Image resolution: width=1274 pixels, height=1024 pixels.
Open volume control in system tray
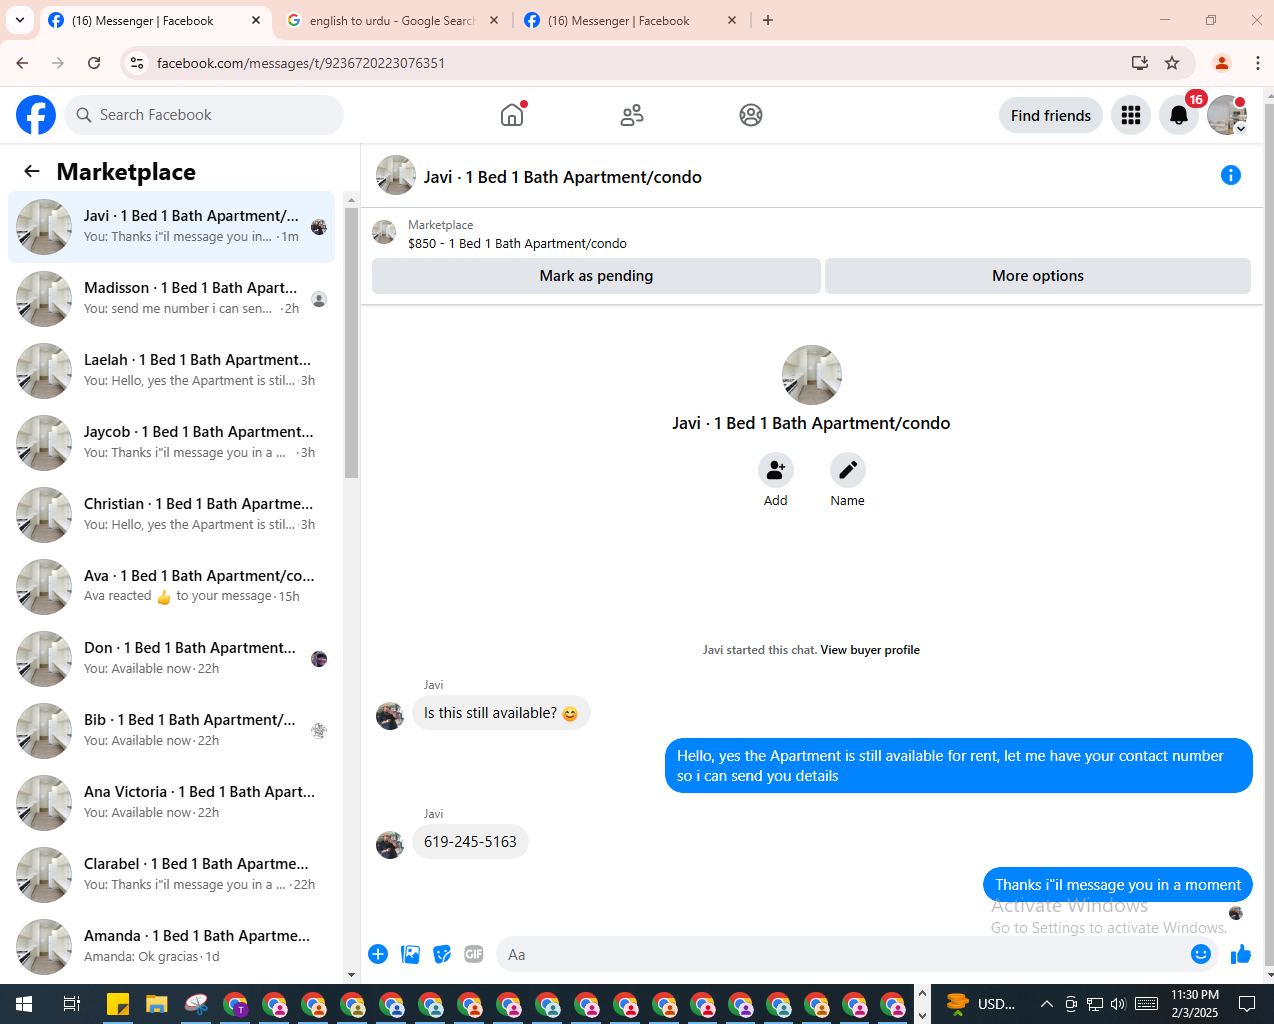click(1118, 1004)
